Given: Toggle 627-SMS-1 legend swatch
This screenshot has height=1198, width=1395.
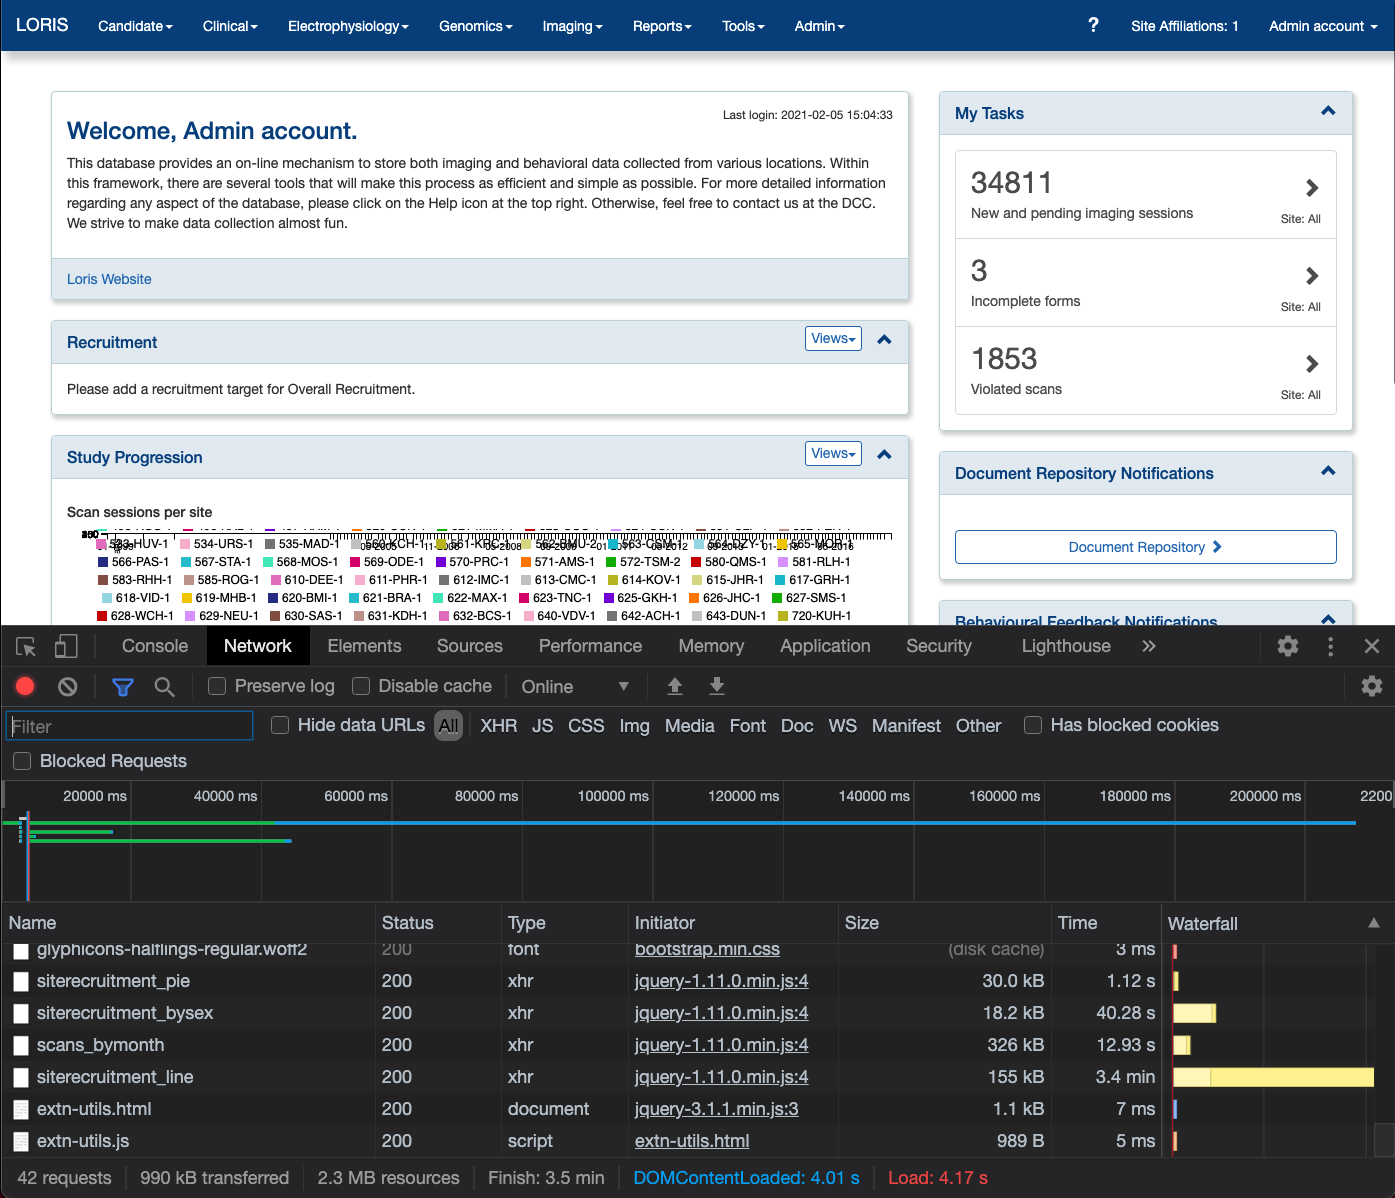Looking at the screenshot, I should click(777, 598).
